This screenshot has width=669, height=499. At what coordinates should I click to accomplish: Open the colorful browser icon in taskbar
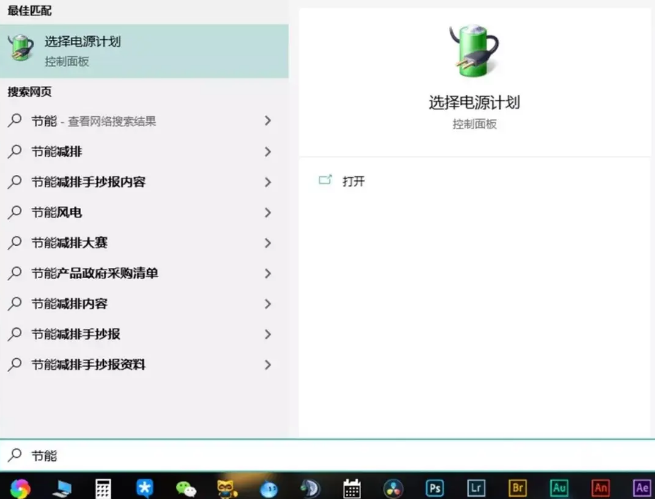point(20,488)
